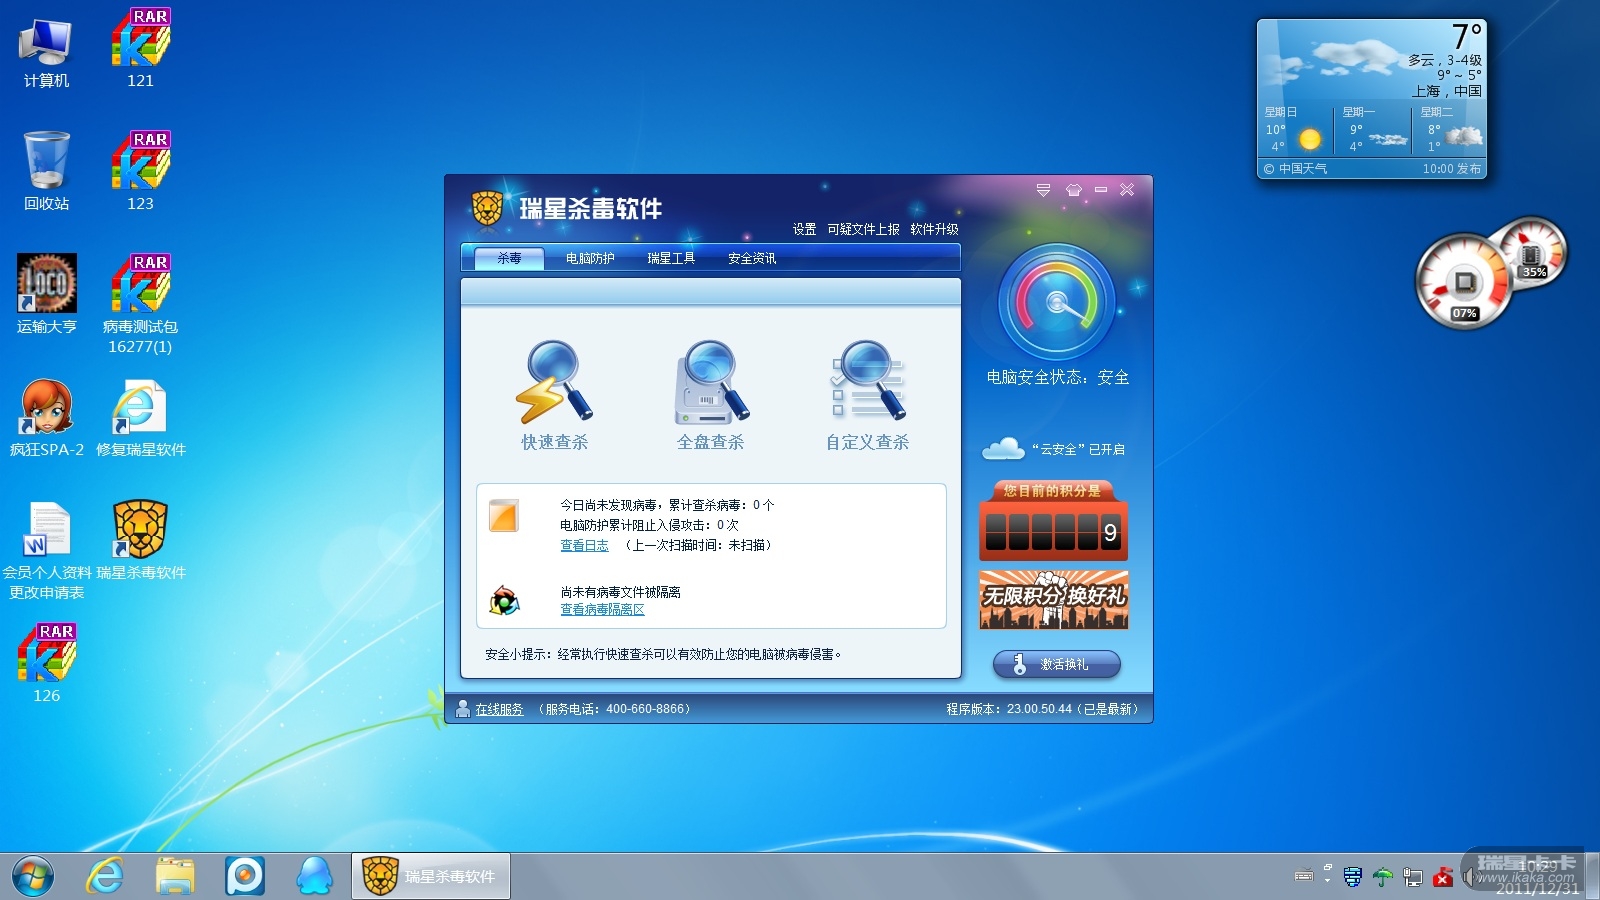The image size is (1600, 900).
Task: Click the weather gadget current temperature
Action: (1467, 37)
